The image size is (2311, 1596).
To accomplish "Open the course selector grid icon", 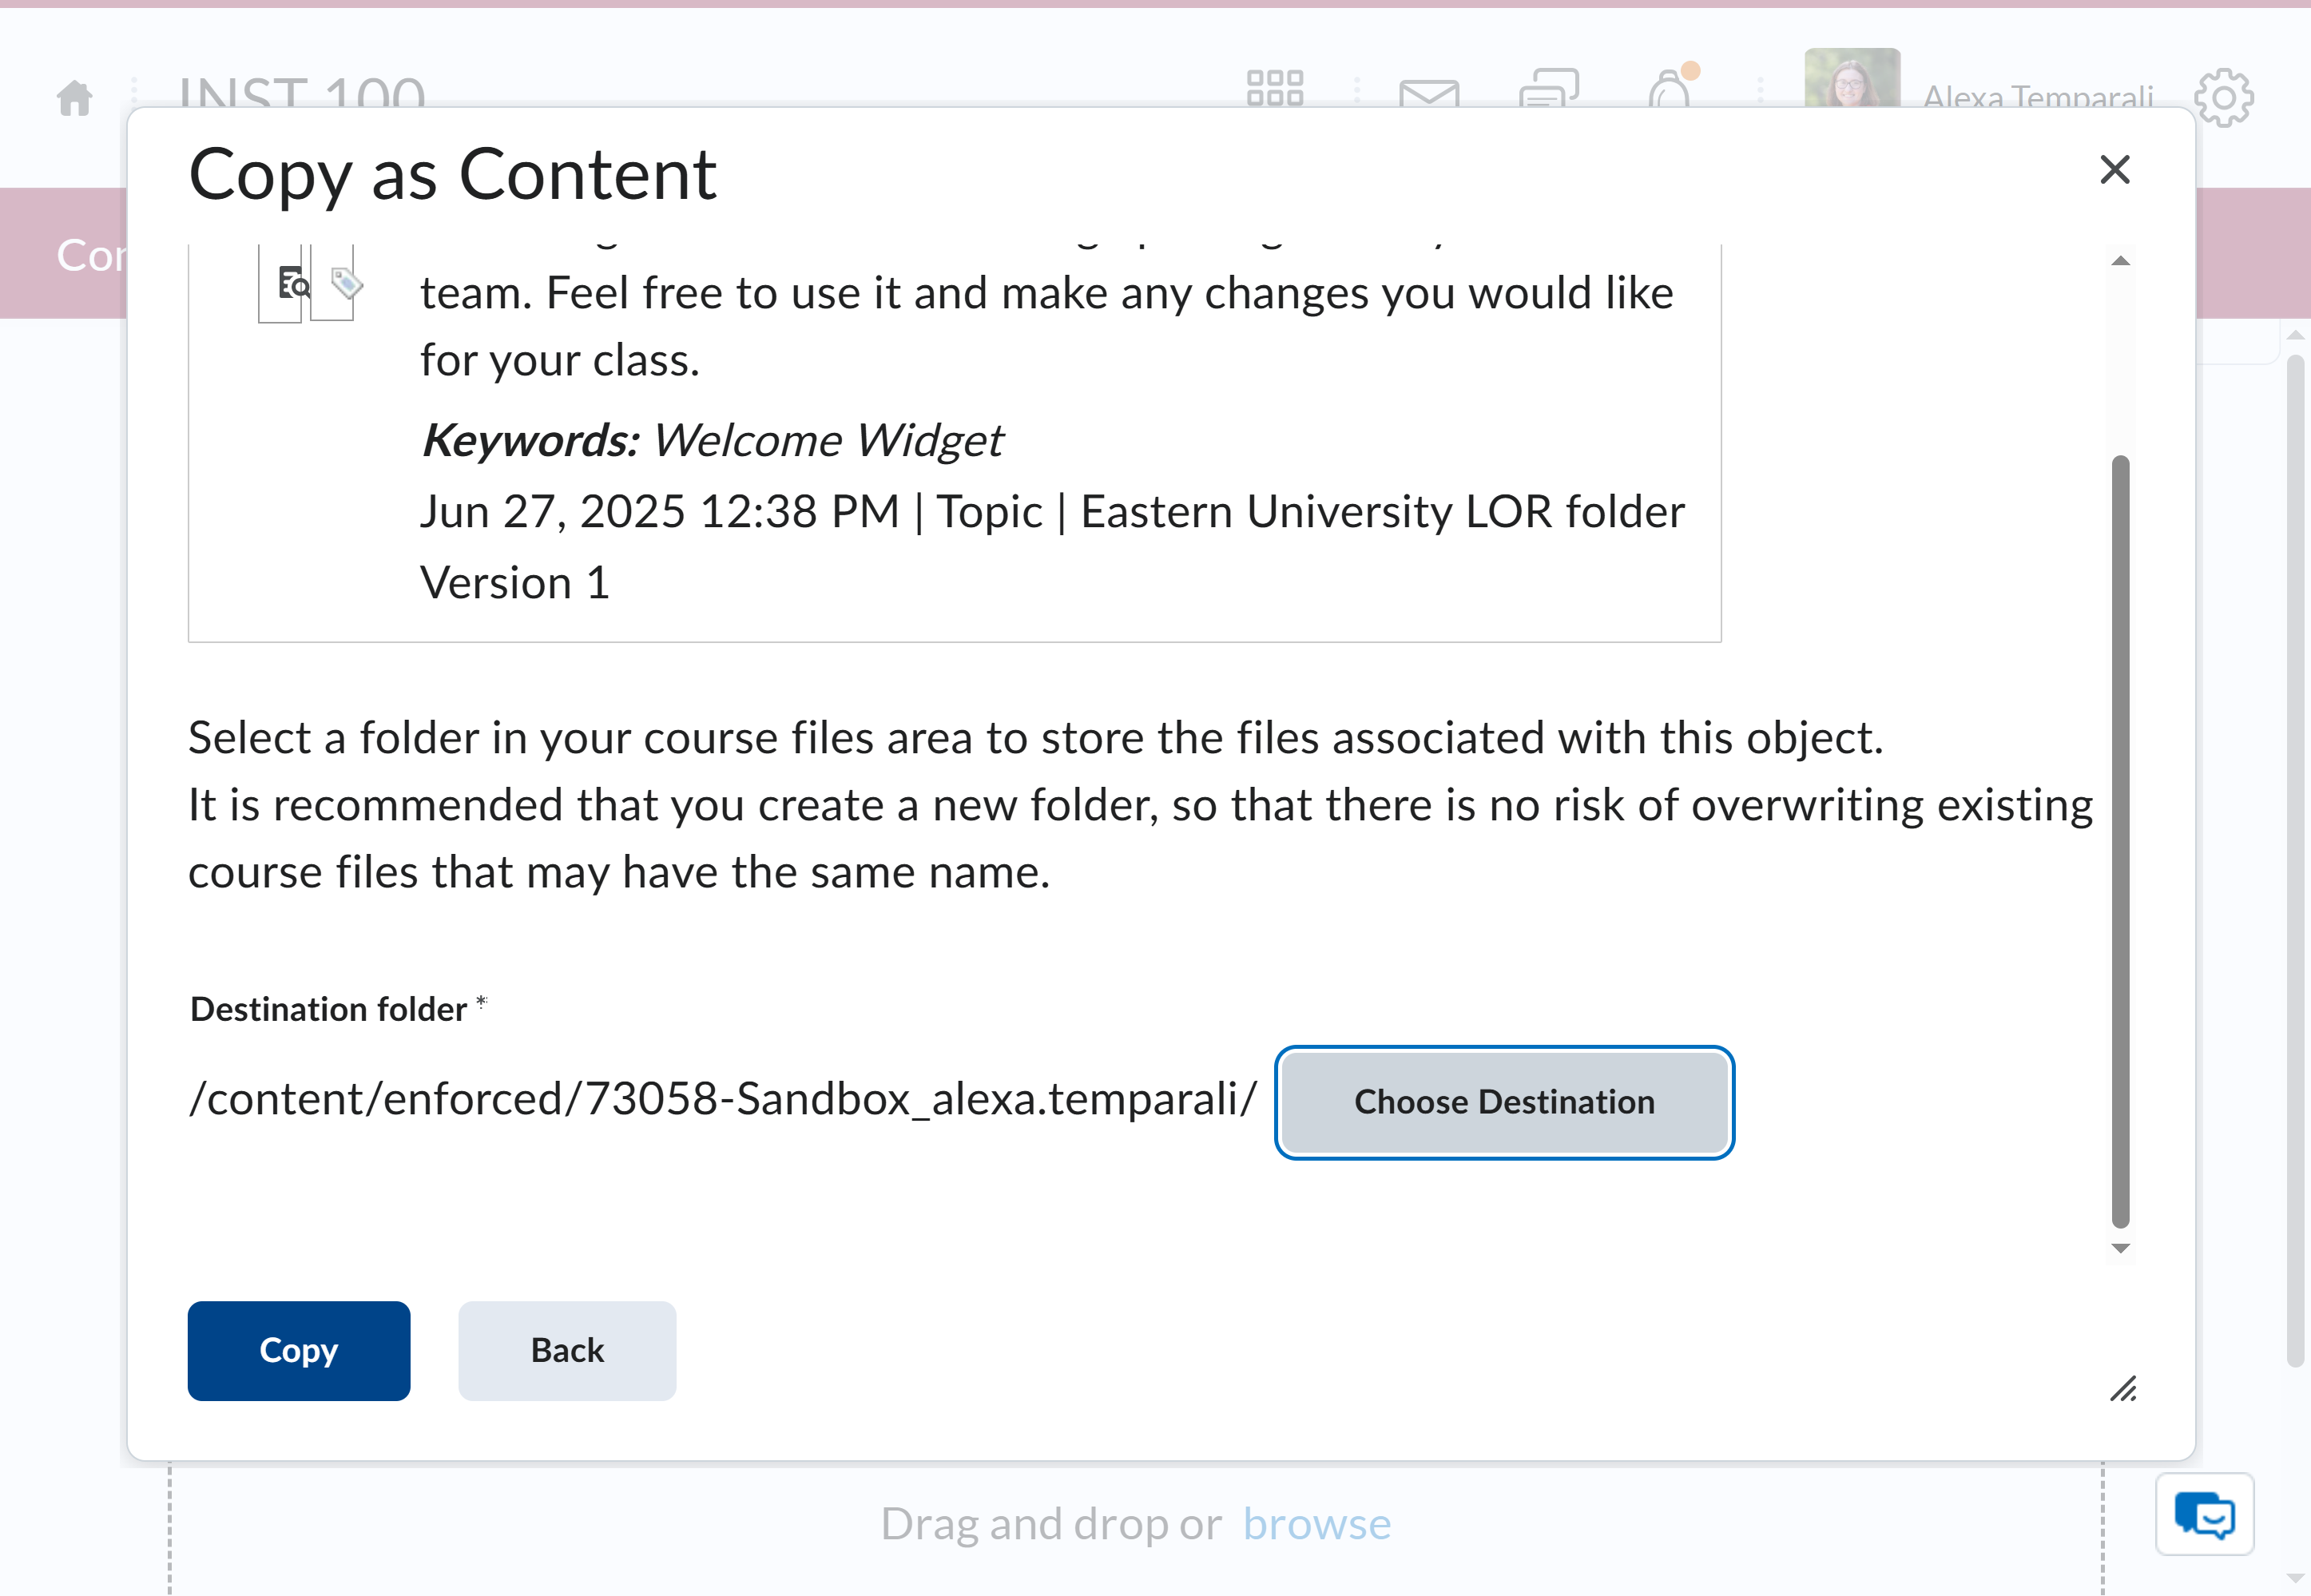I will coord(1275,88).
